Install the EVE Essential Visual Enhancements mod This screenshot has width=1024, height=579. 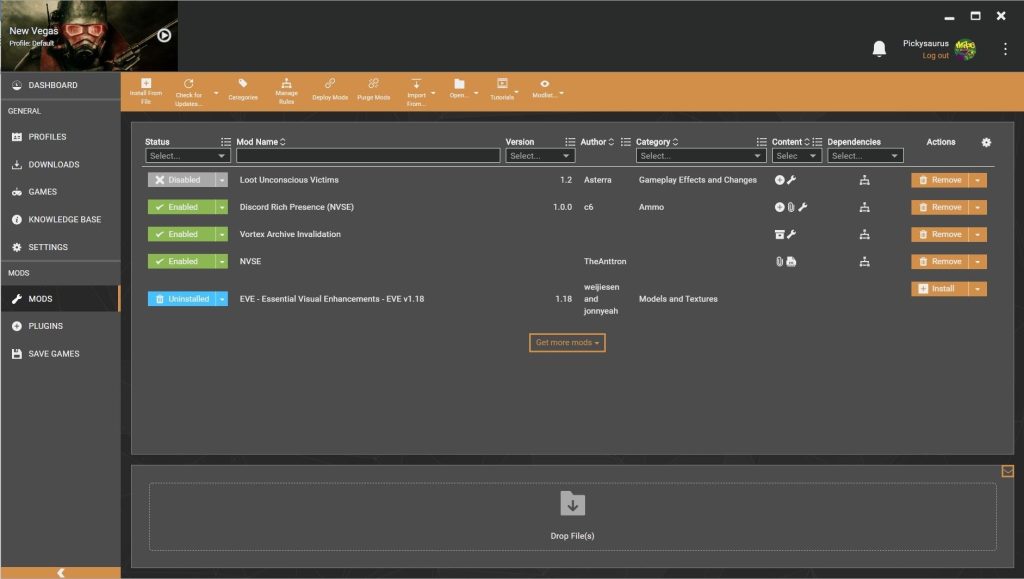pyautogui.click(x=939, y=289)
